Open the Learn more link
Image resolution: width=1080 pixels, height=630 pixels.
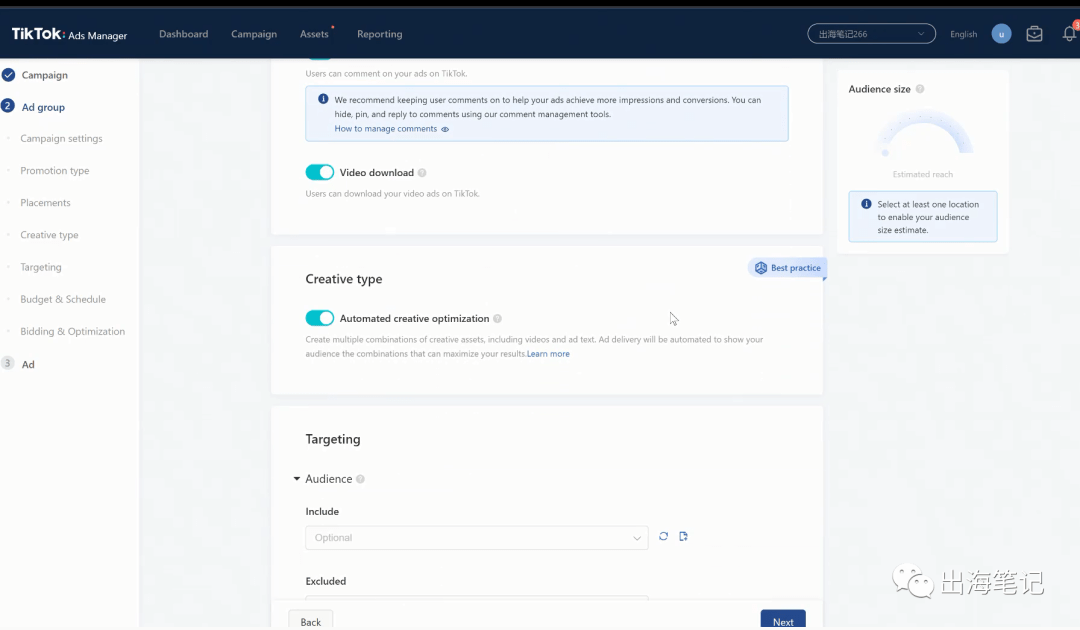[548, 354]
